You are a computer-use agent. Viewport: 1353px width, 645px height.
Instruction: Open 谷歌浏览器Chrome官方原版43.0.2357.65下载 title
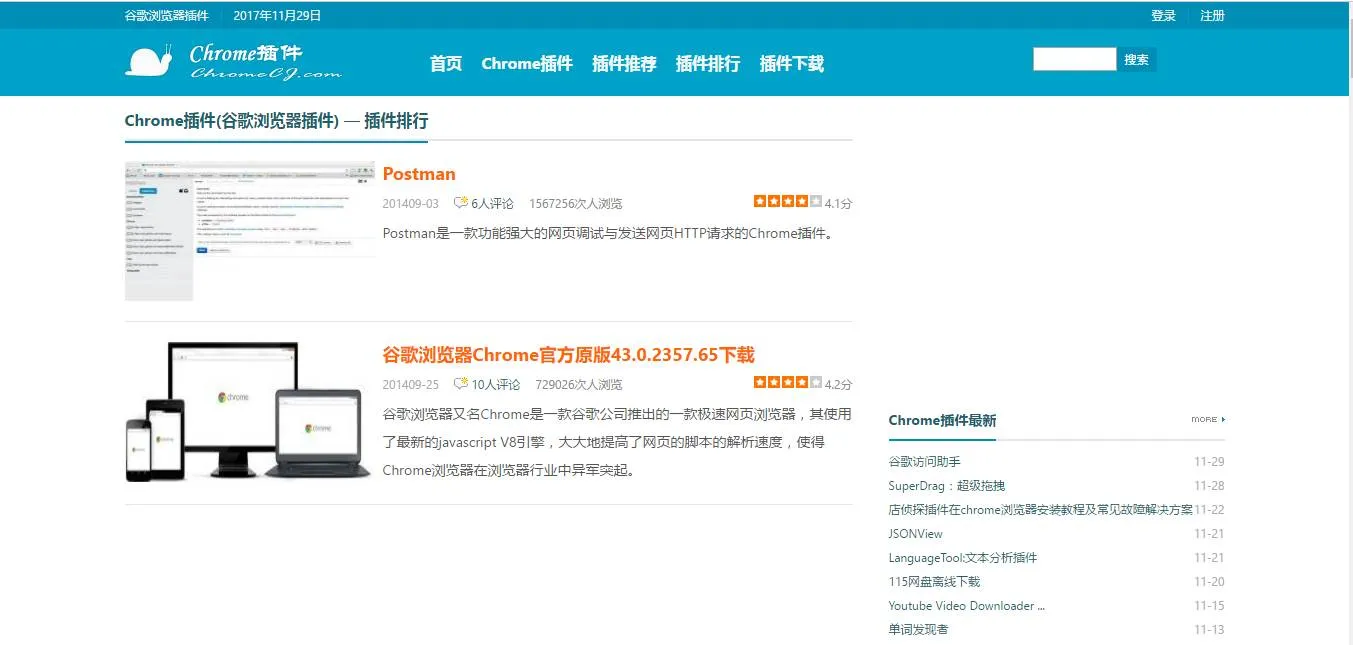568,355
